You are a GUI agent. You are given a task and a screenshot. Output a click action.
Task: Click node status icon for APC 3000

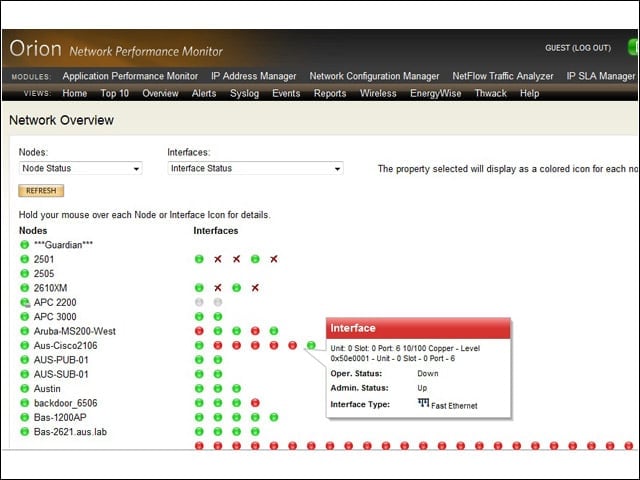point(24,316)
